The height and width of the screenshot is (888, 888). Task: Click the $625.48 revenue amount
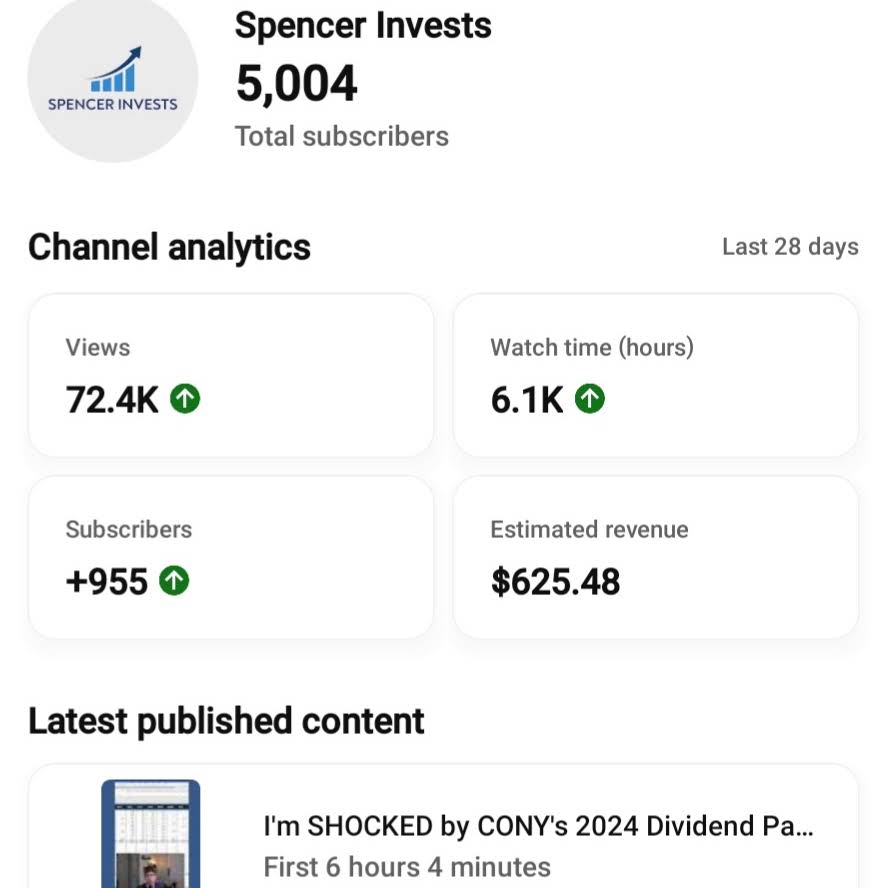point(556,582)
